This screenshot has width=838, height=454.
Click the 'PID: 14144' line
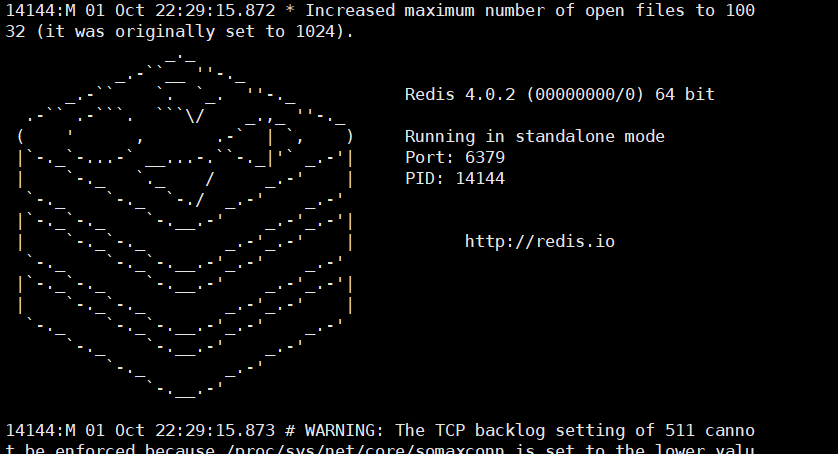[455, 179]
